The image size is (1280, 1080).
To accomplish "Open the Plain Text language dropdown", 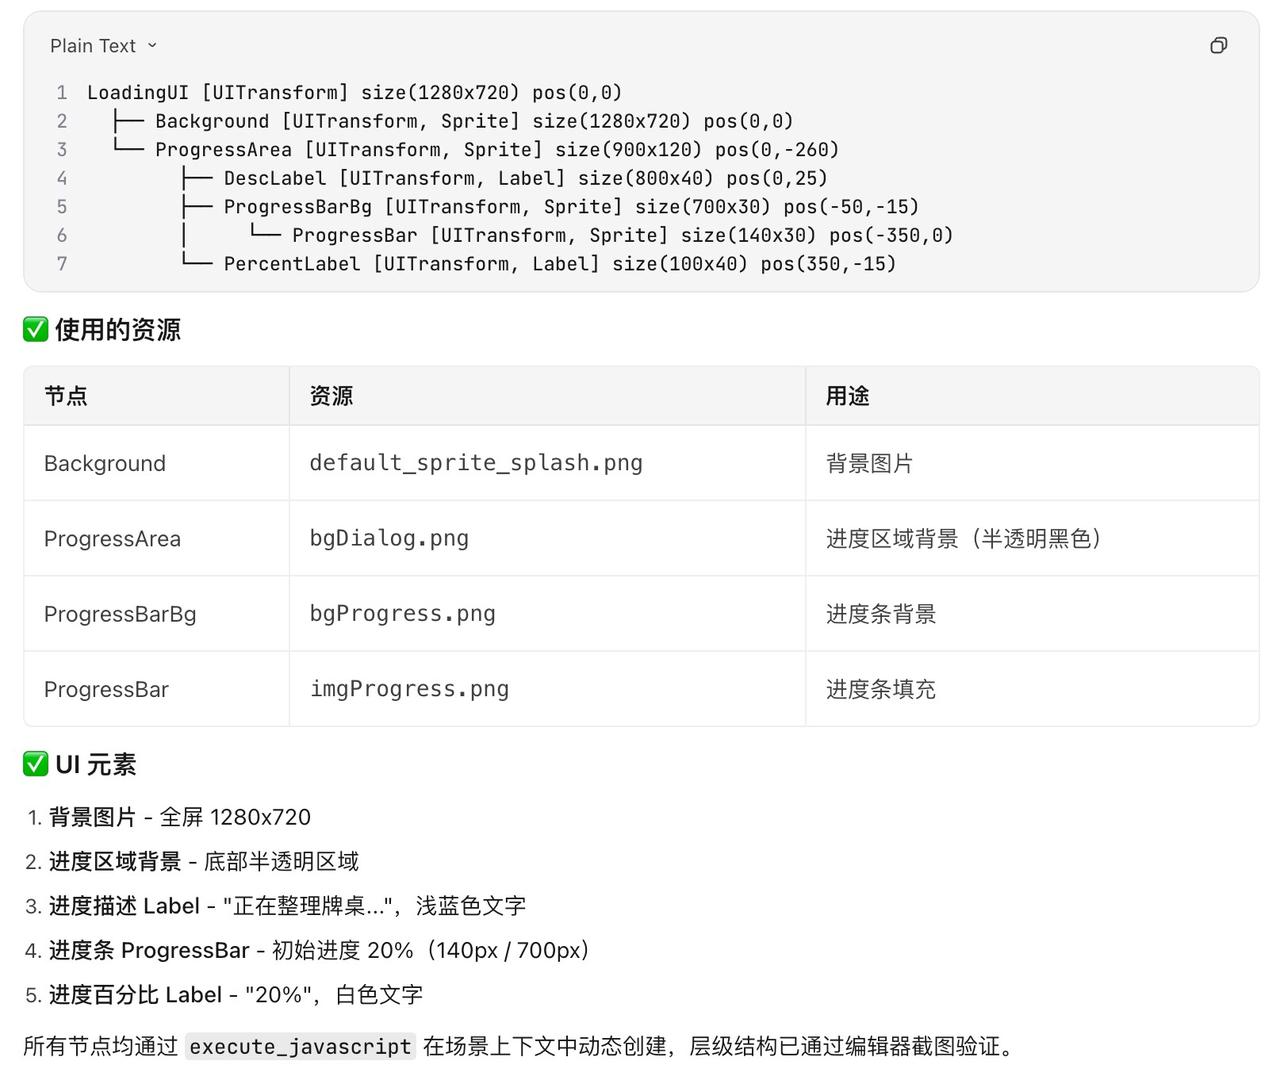I will coord(103,46).
